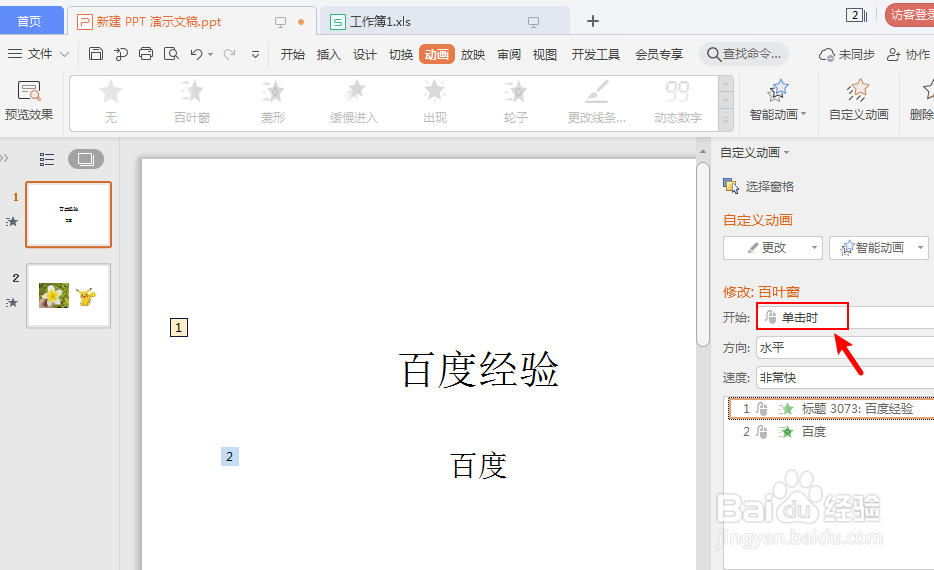Open the 审阅 ribbon tab
Viewport: 934px width, 570px height.
509,55
